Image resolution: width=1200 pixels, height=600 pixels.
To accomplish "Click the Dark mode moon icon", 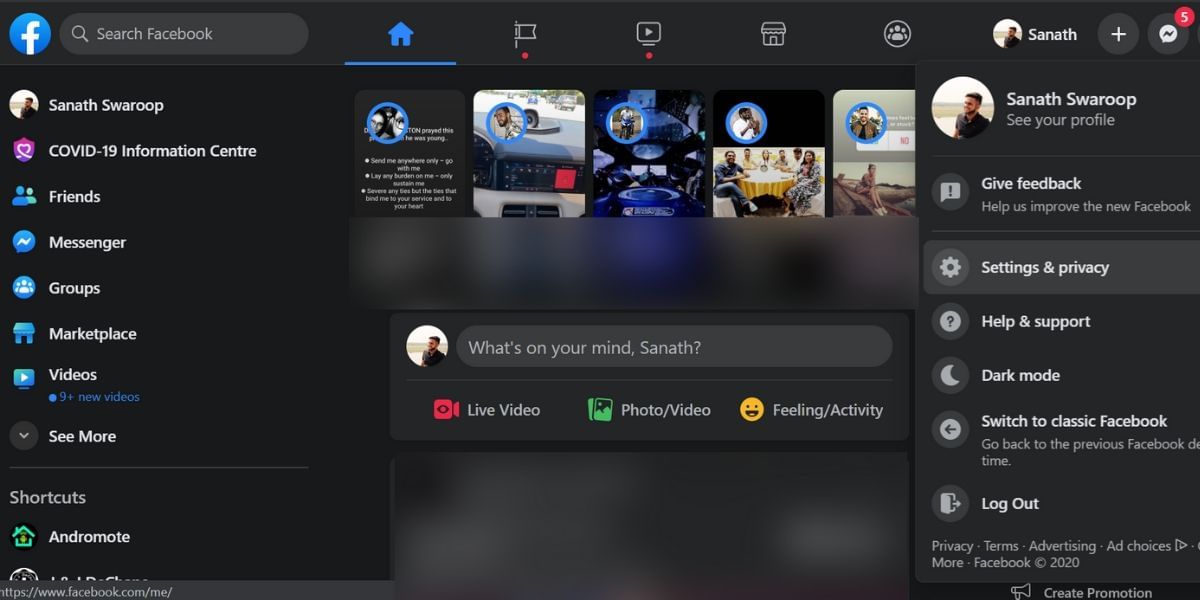I will coord(950,375).
